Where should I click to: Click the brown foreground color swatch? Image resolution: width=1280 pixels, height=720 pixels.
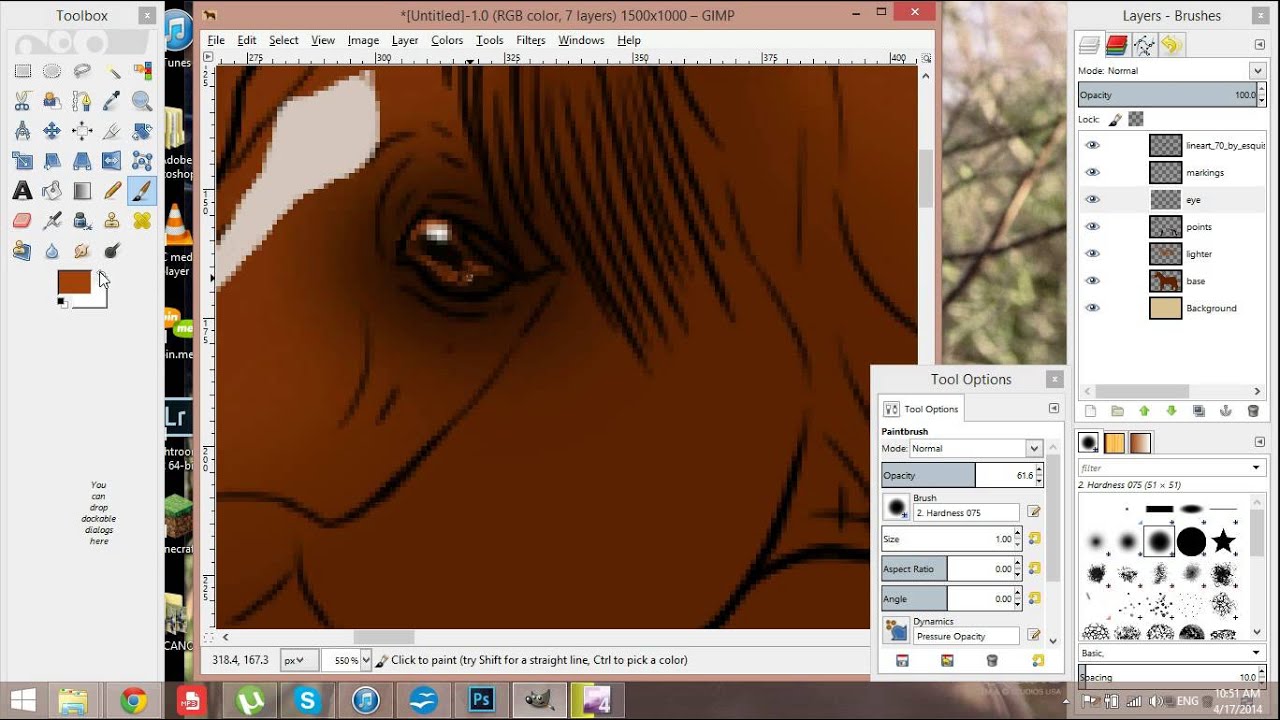point(74,282)
